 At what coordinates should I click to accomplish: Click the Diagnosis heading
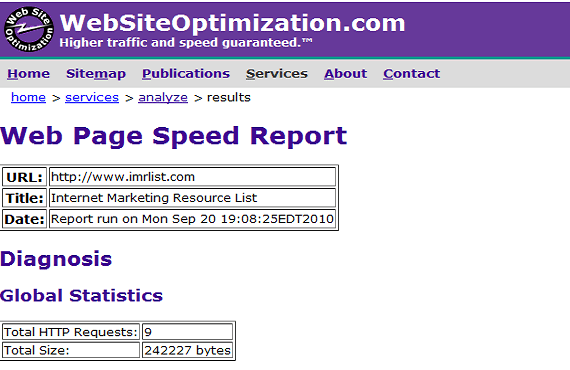[56, 259]
